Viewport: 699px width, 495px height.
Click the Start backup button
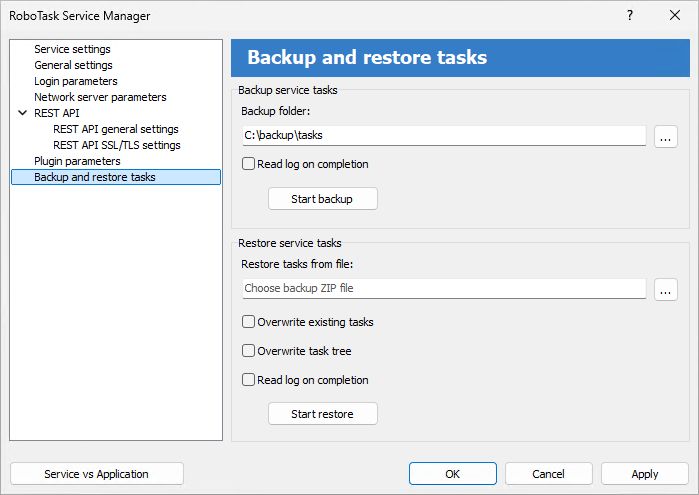[323, 199]
